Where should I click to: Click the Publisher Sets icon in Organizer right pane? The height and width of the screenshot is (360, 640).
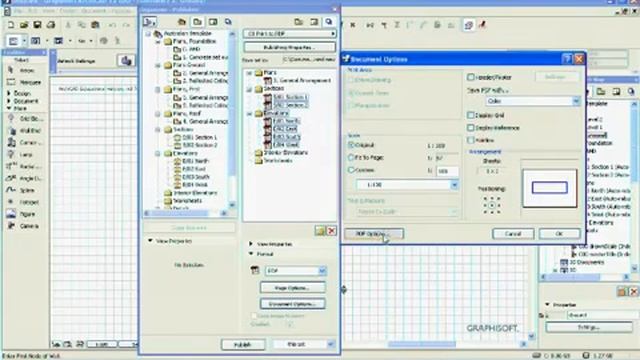(329, 22)
